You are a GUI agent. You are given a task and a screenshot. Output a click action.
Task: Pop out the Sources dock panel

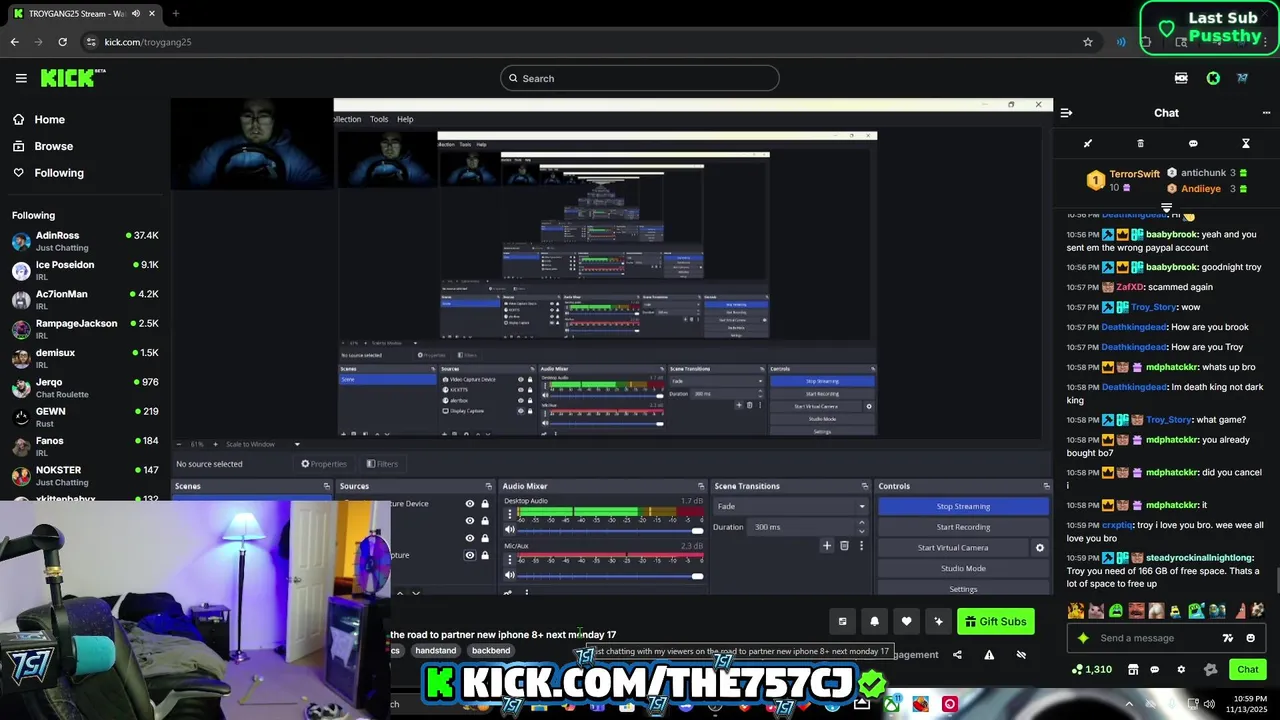pyautogui.click(x=490, y=486)
